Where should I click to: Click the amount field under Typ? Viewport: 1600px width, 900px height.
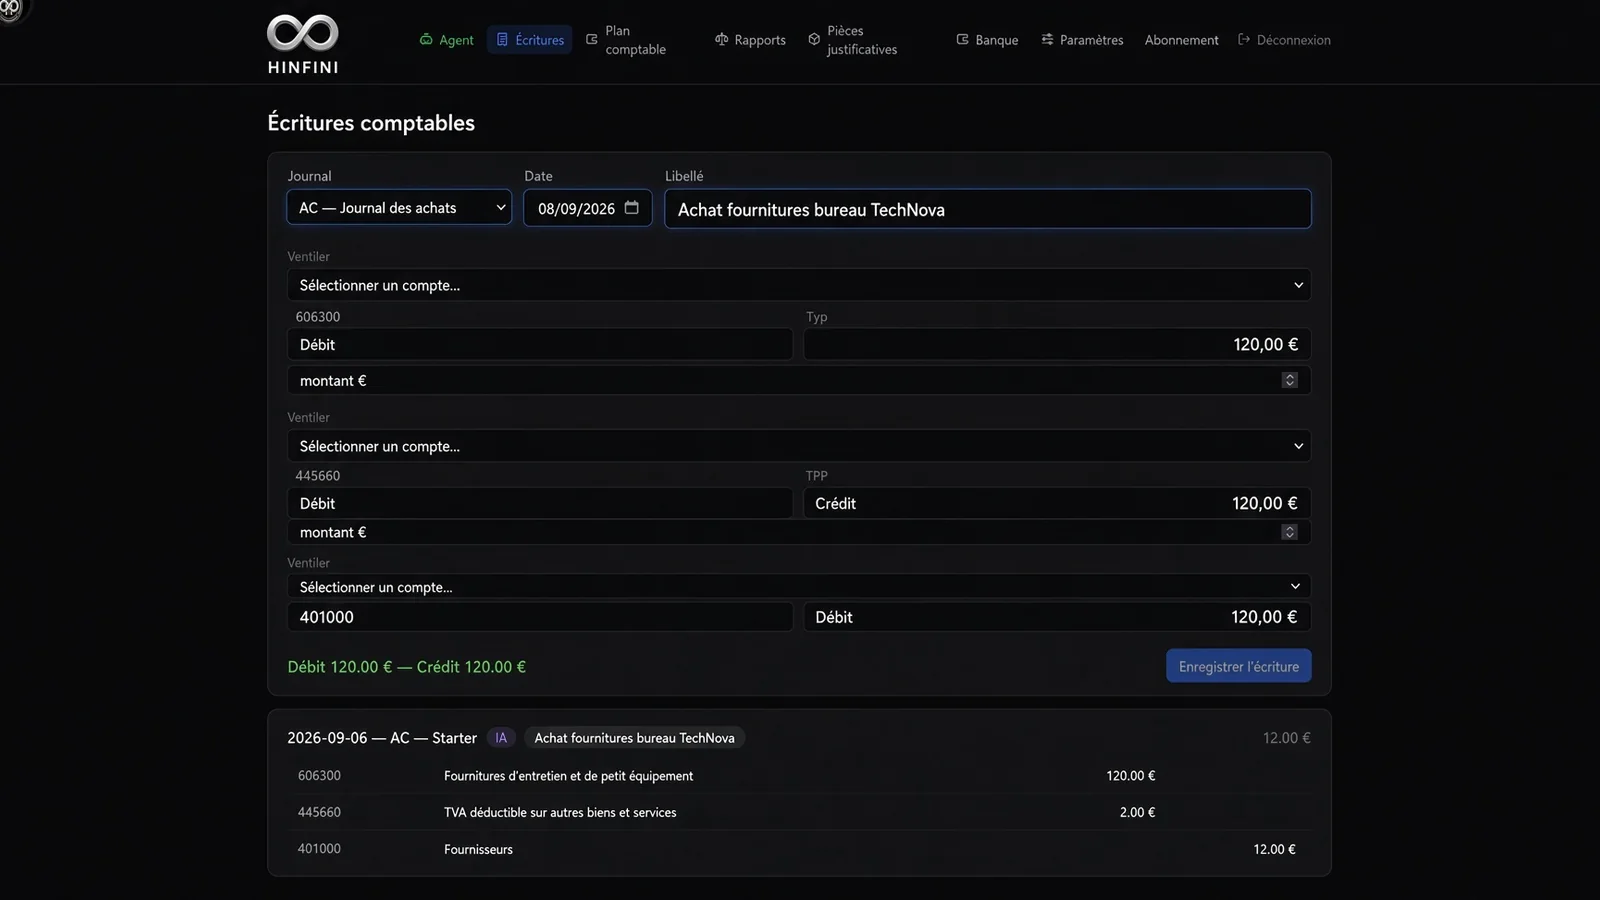click(x=1057, y=344)
